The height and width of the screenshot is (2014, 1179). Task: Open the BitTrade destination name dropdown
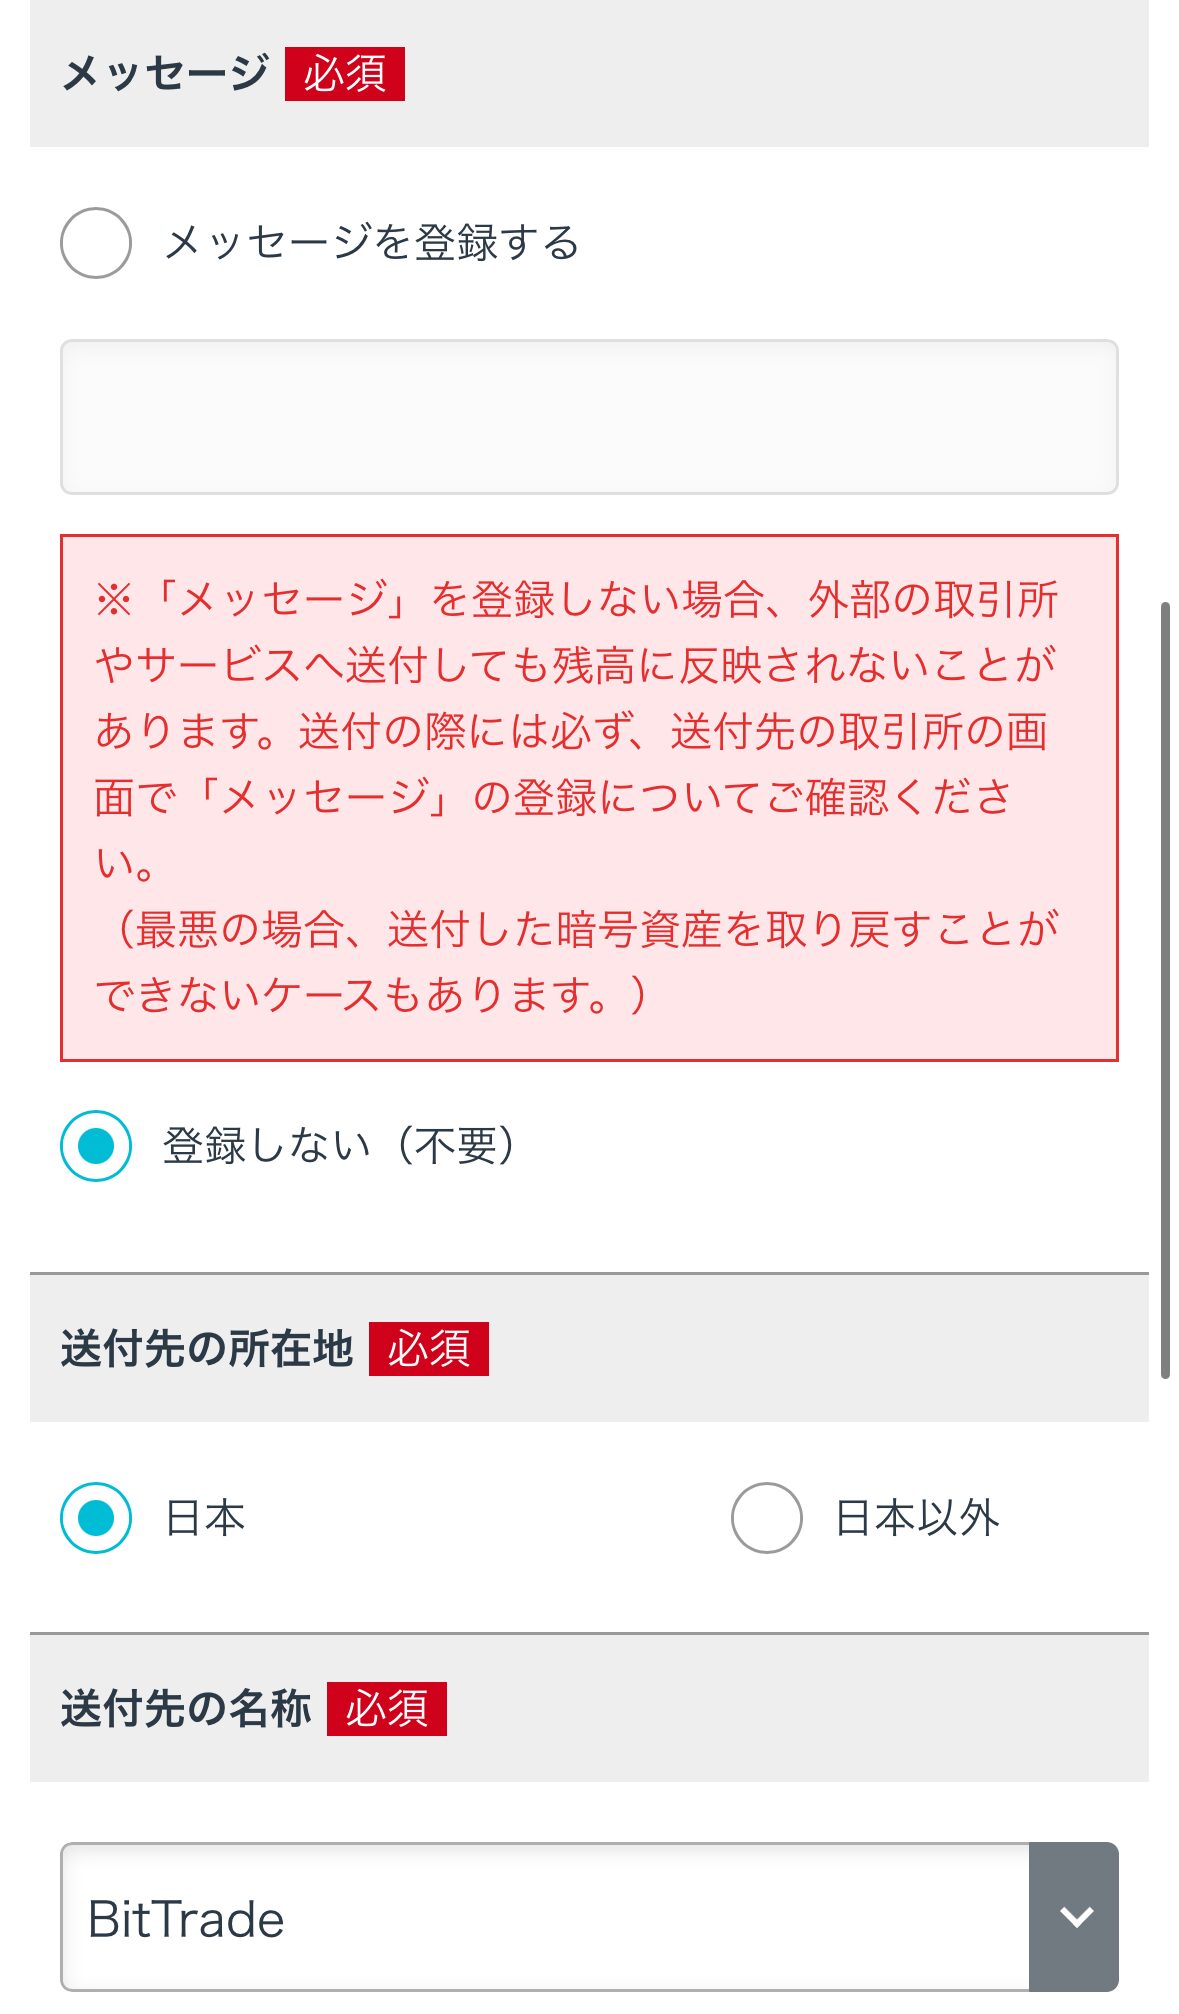pos(545,1917)
